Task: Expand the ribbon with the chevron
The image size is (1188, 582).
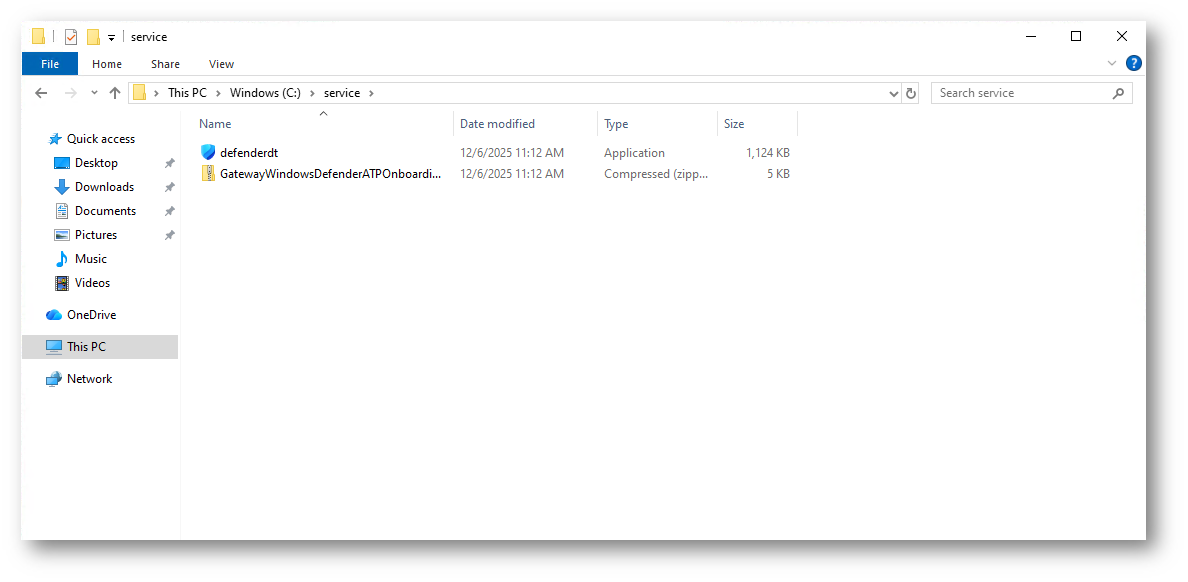Action: 1111,63
